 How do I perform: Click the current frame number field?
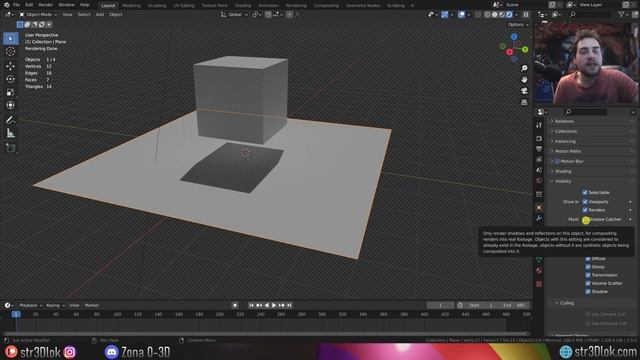point(440,305)
